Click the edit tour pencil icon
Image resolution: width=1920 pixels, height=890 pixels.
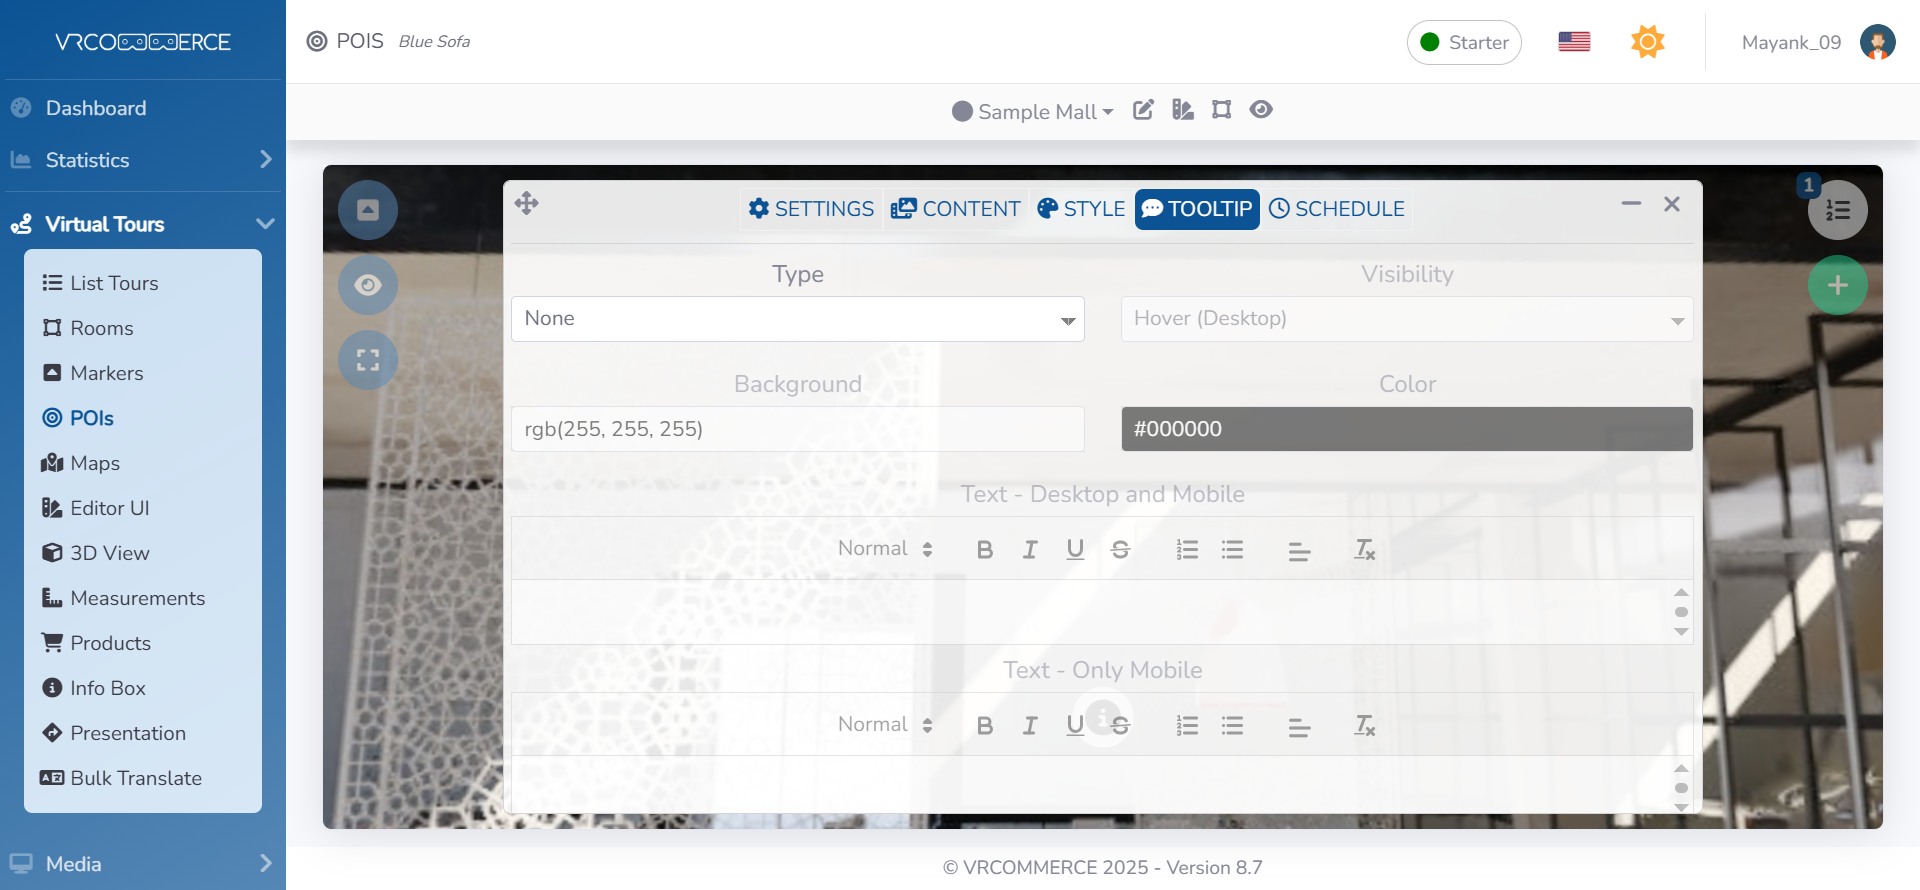tap(1143, 110)
